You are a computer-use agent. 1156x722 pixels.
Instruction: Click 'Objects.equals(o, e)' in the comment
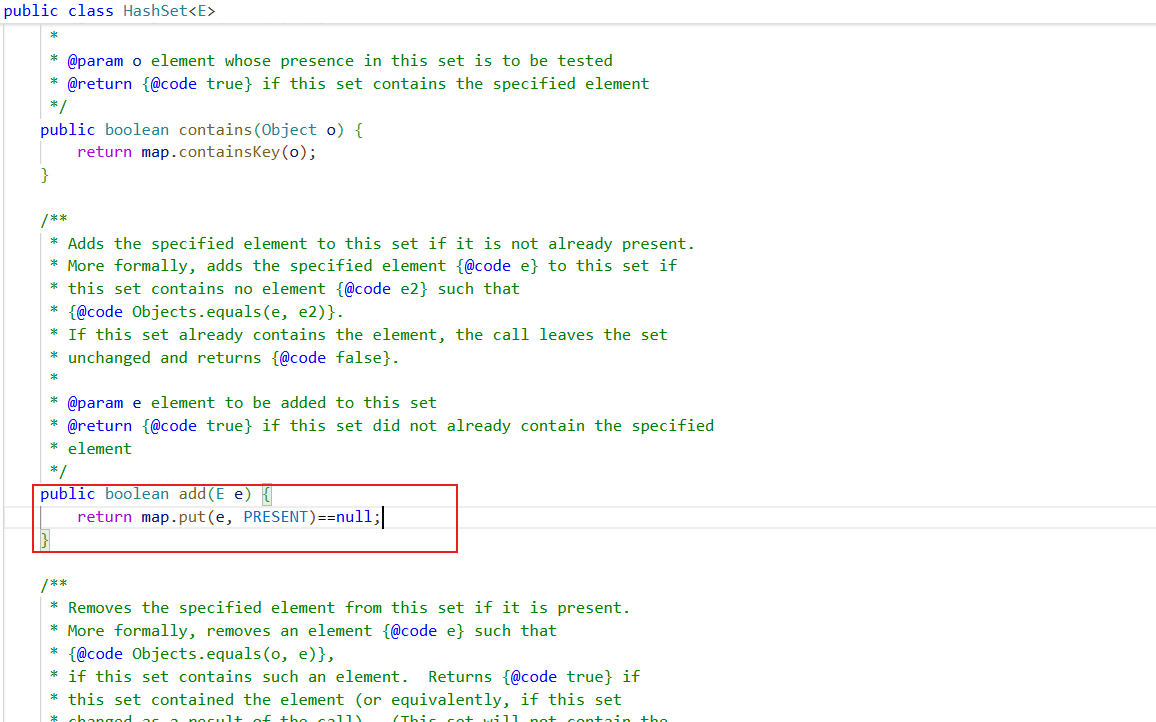point(224,654)
